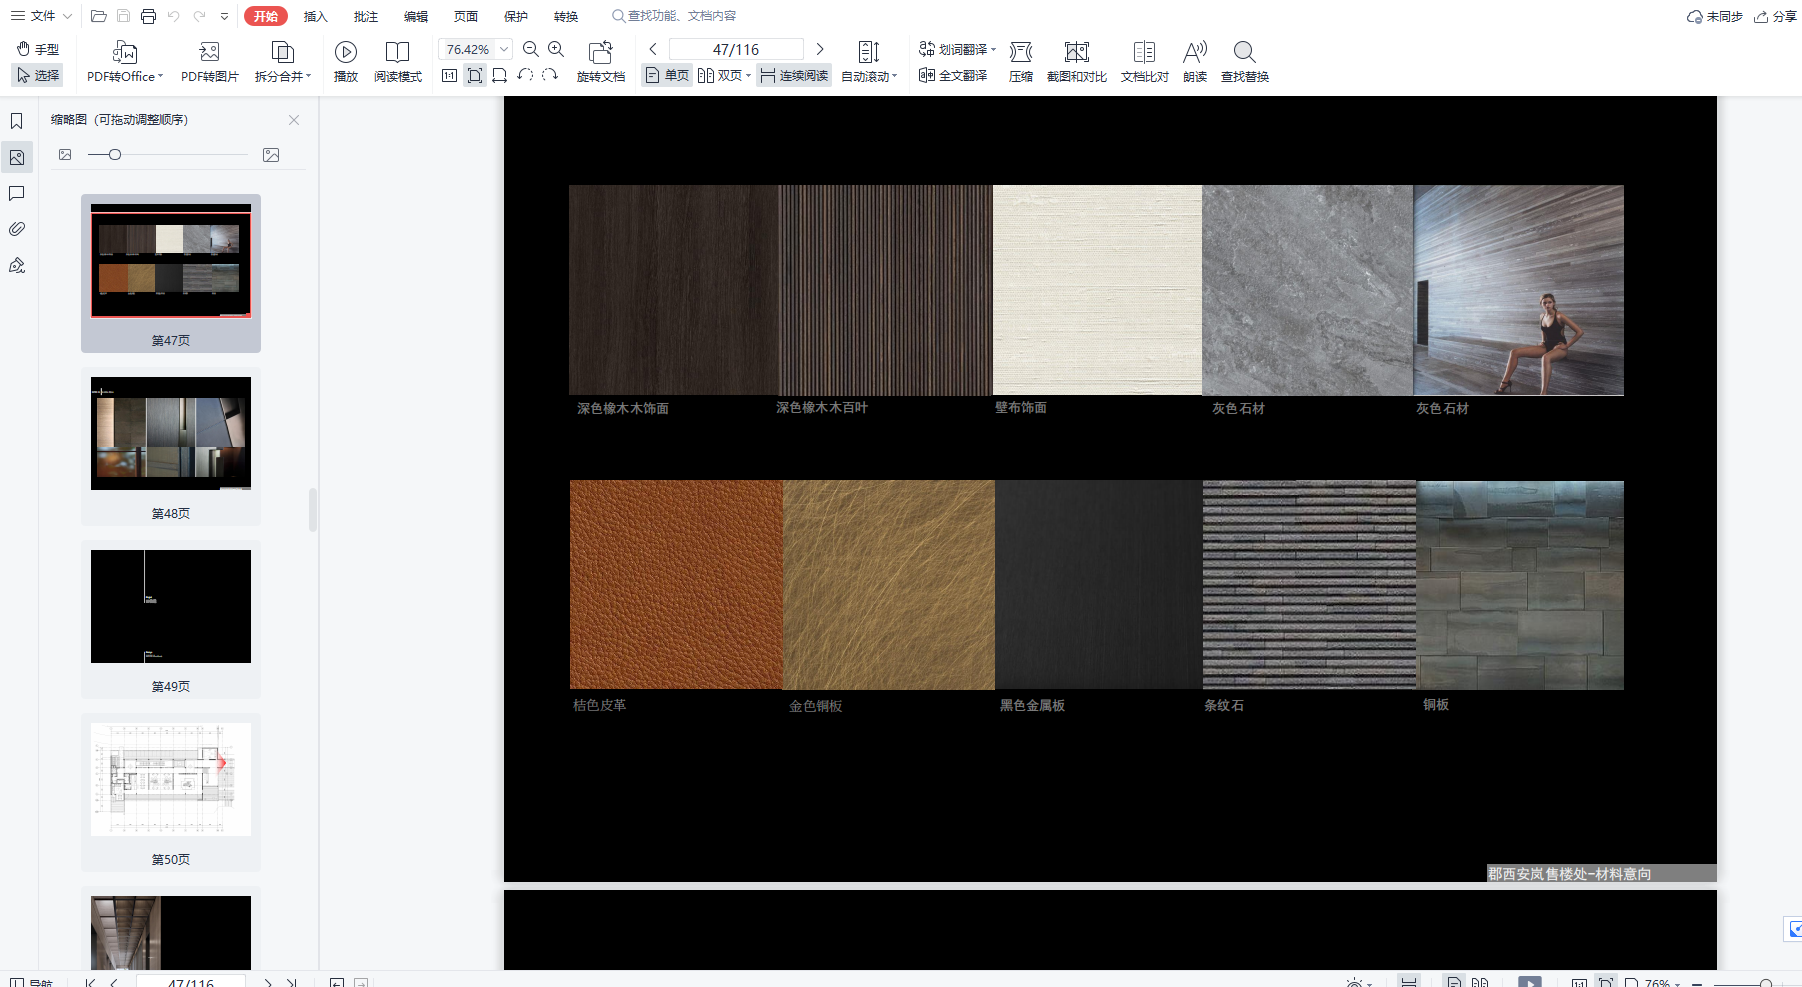Close the thumbnail panel
1802x987 pixels.
point(294,120)
